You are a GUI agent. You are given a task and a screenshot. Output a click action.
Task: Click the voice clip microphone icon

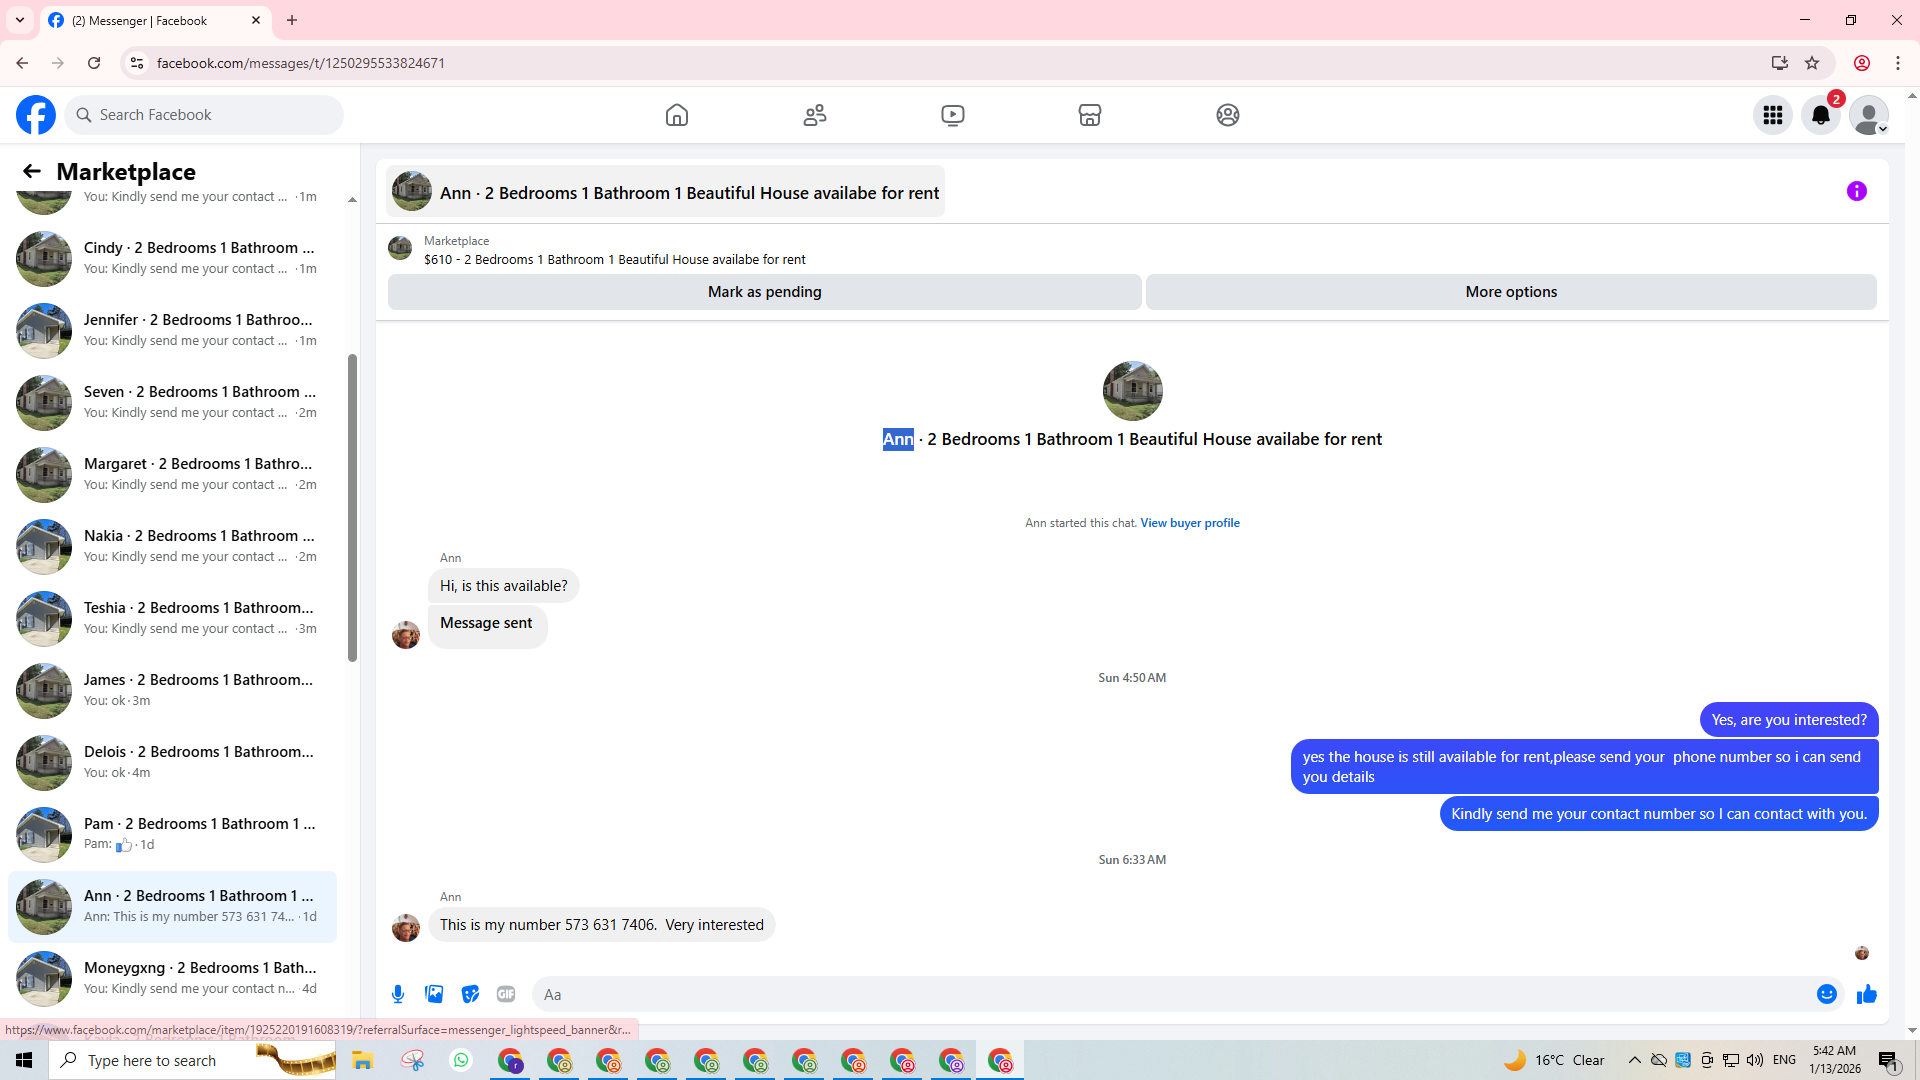pos(398,994)
